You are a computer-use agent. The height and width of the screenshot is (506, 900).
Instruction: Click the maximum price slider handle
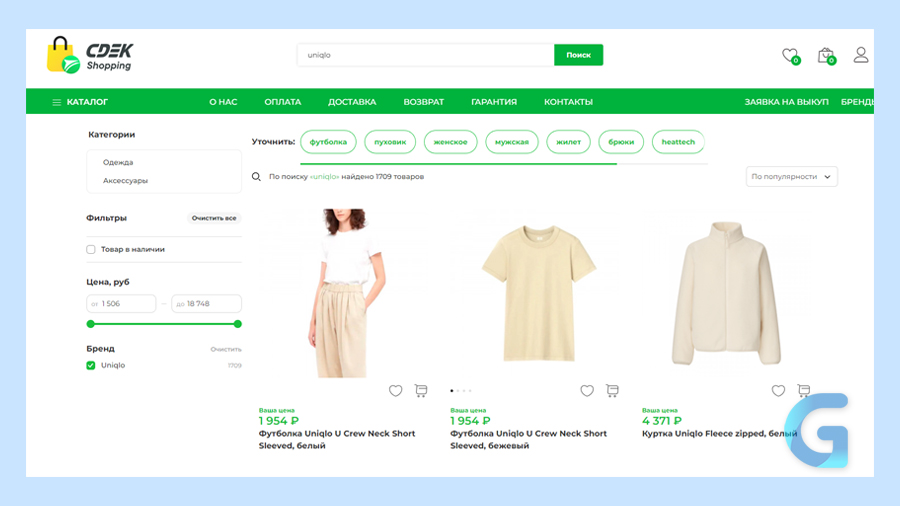pyautogui.click(x=238, y=324)
